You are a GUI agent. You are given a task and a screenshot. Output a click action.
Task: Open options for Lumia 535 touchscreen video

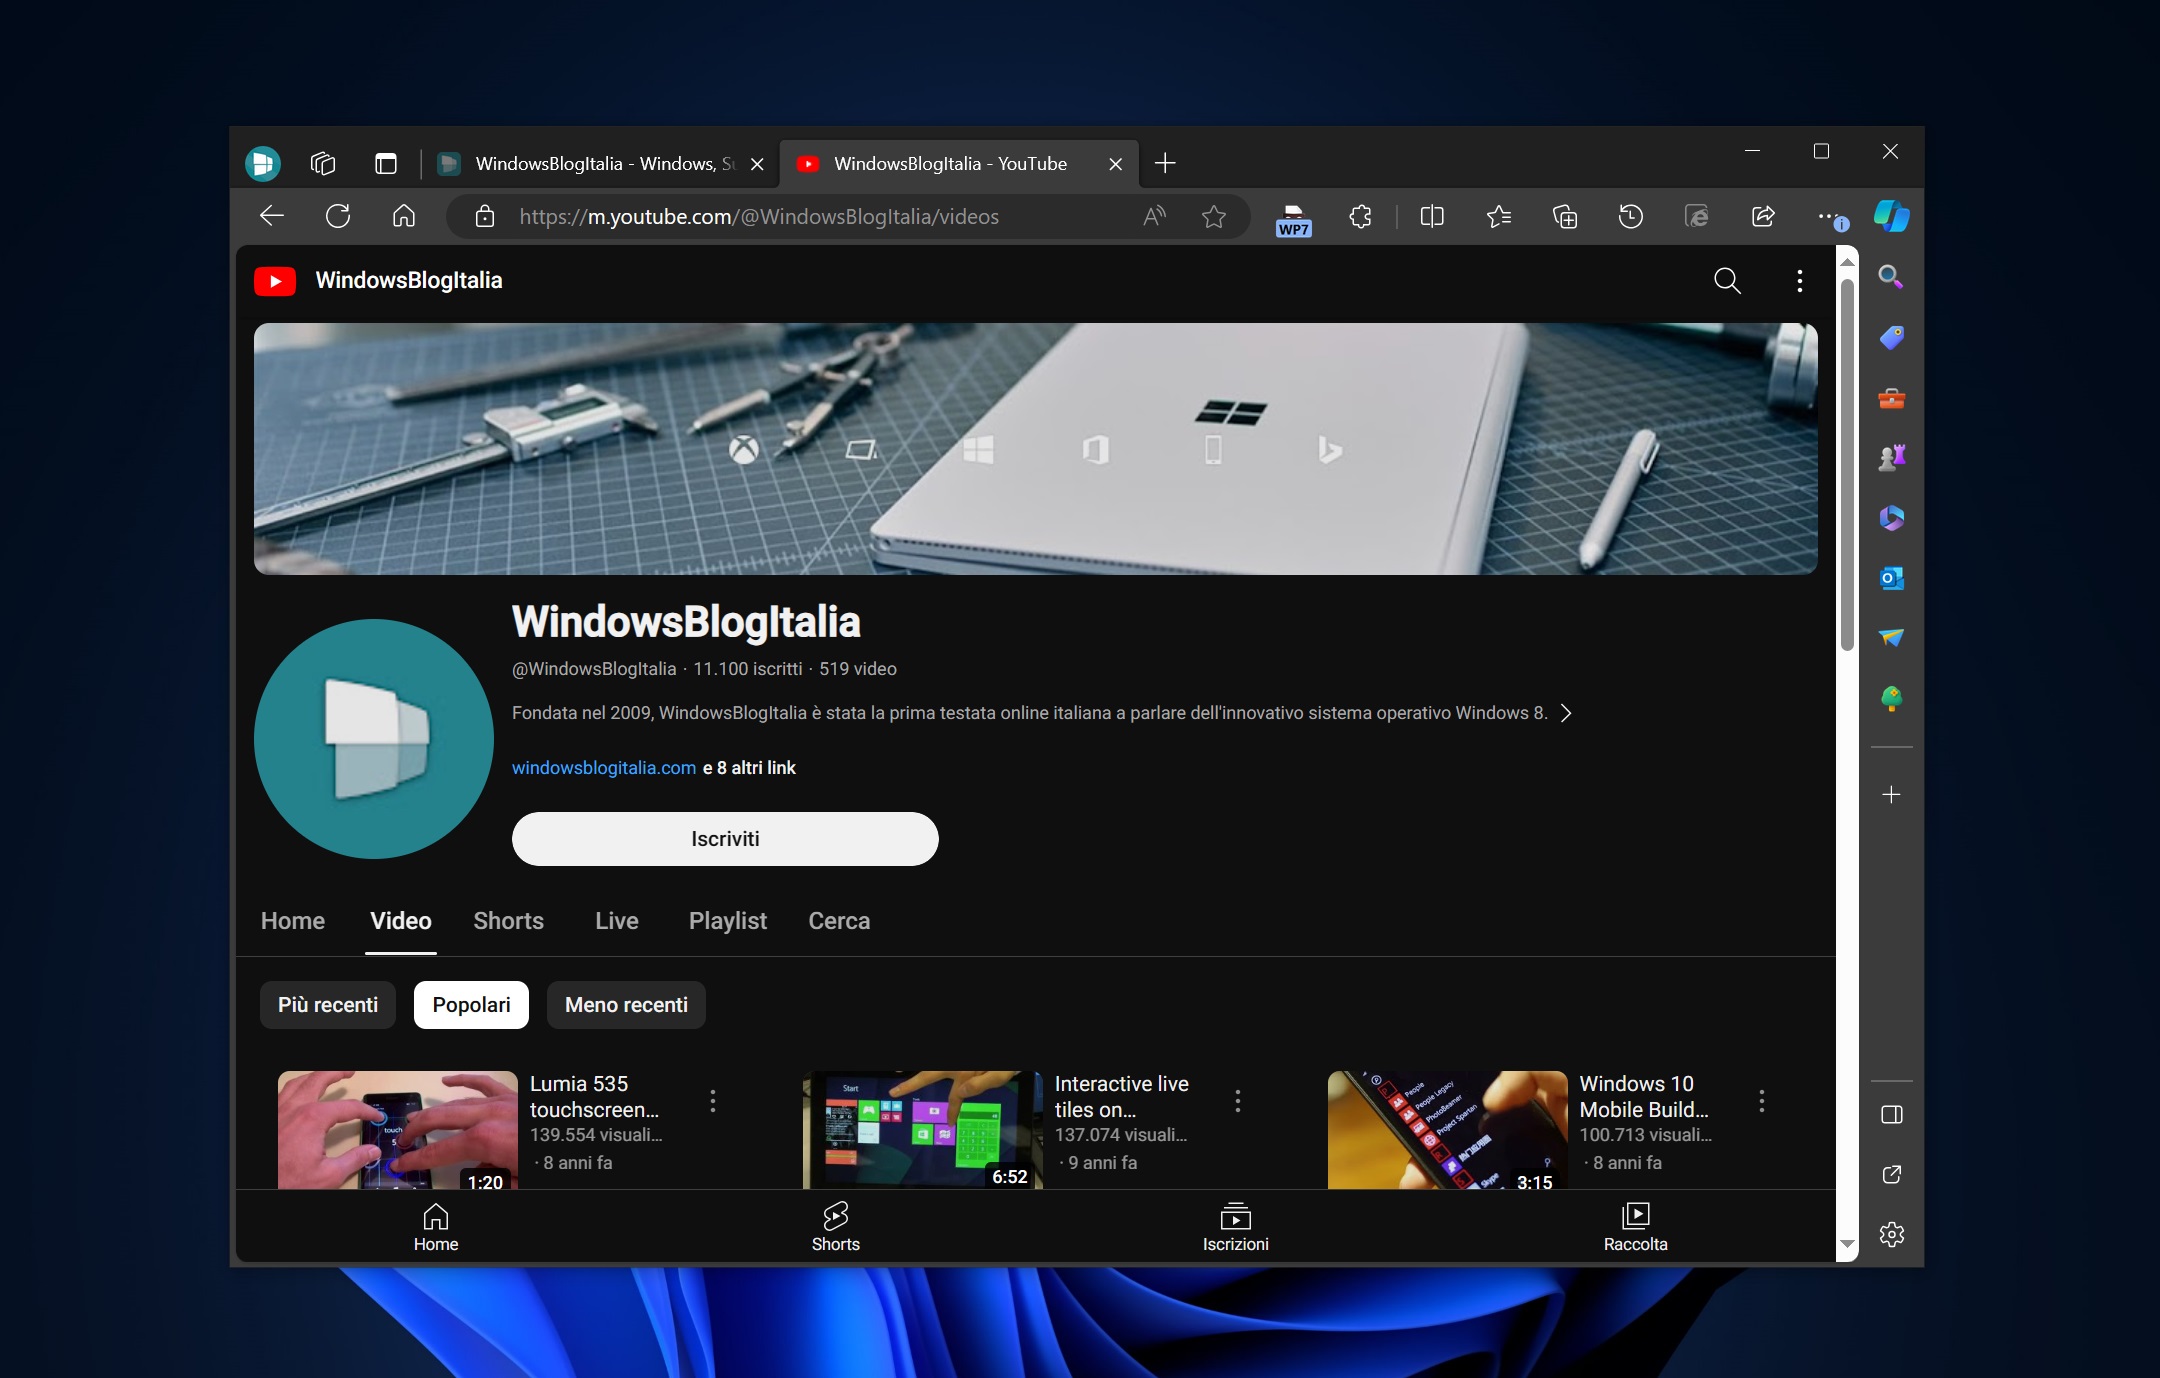pyautogui.click(x=712, y=1101)
